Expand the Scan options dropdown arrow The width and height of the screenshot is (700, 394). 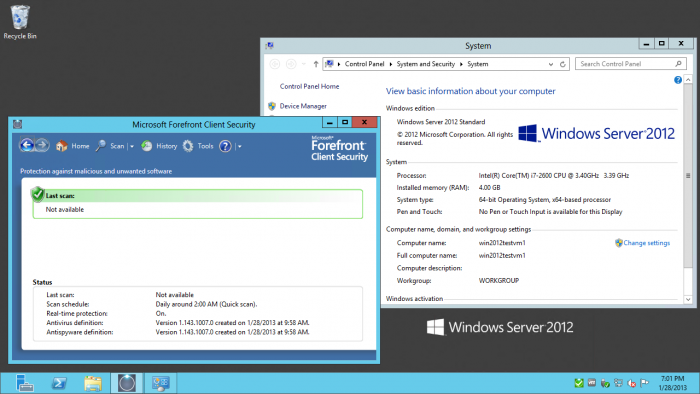click(x=132, y=146)
